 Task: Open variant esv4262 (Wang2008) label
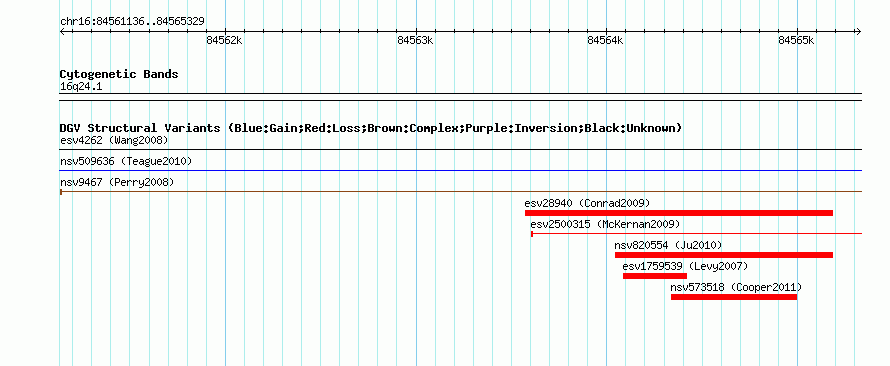click(114, 140)
